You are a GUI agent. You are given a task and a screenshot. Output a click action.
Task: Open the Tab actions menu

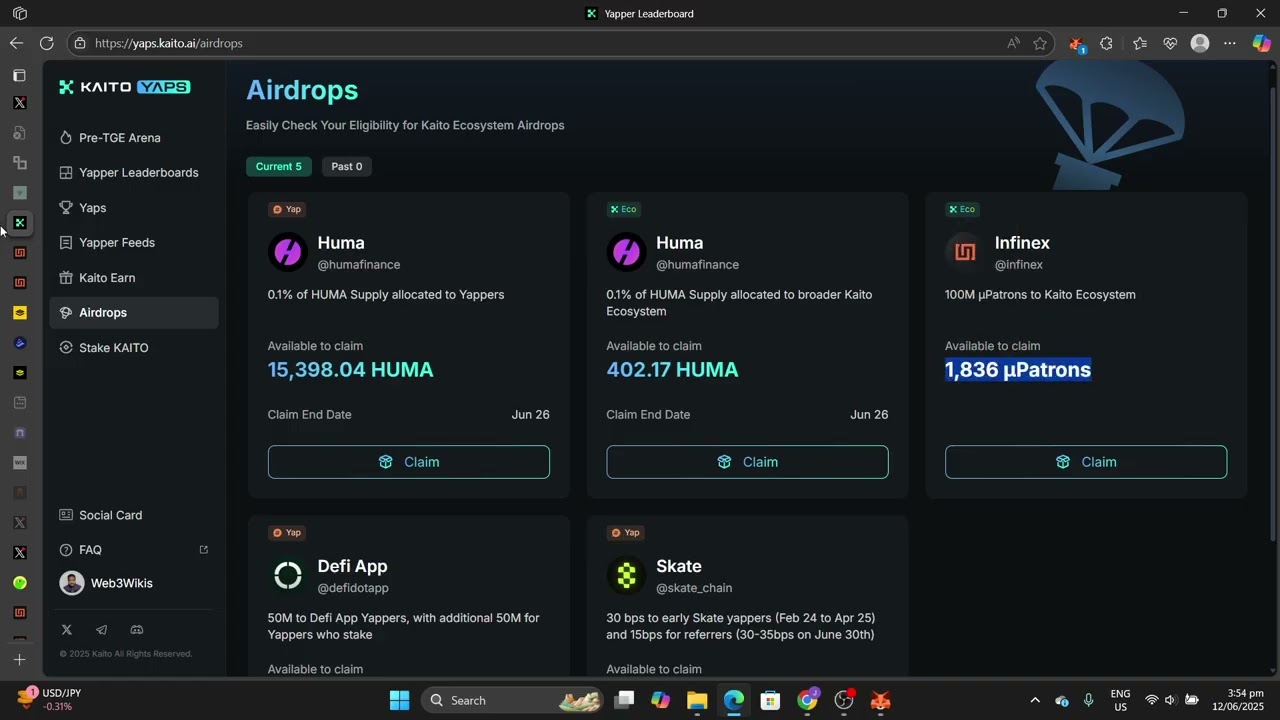pos(19,75)
